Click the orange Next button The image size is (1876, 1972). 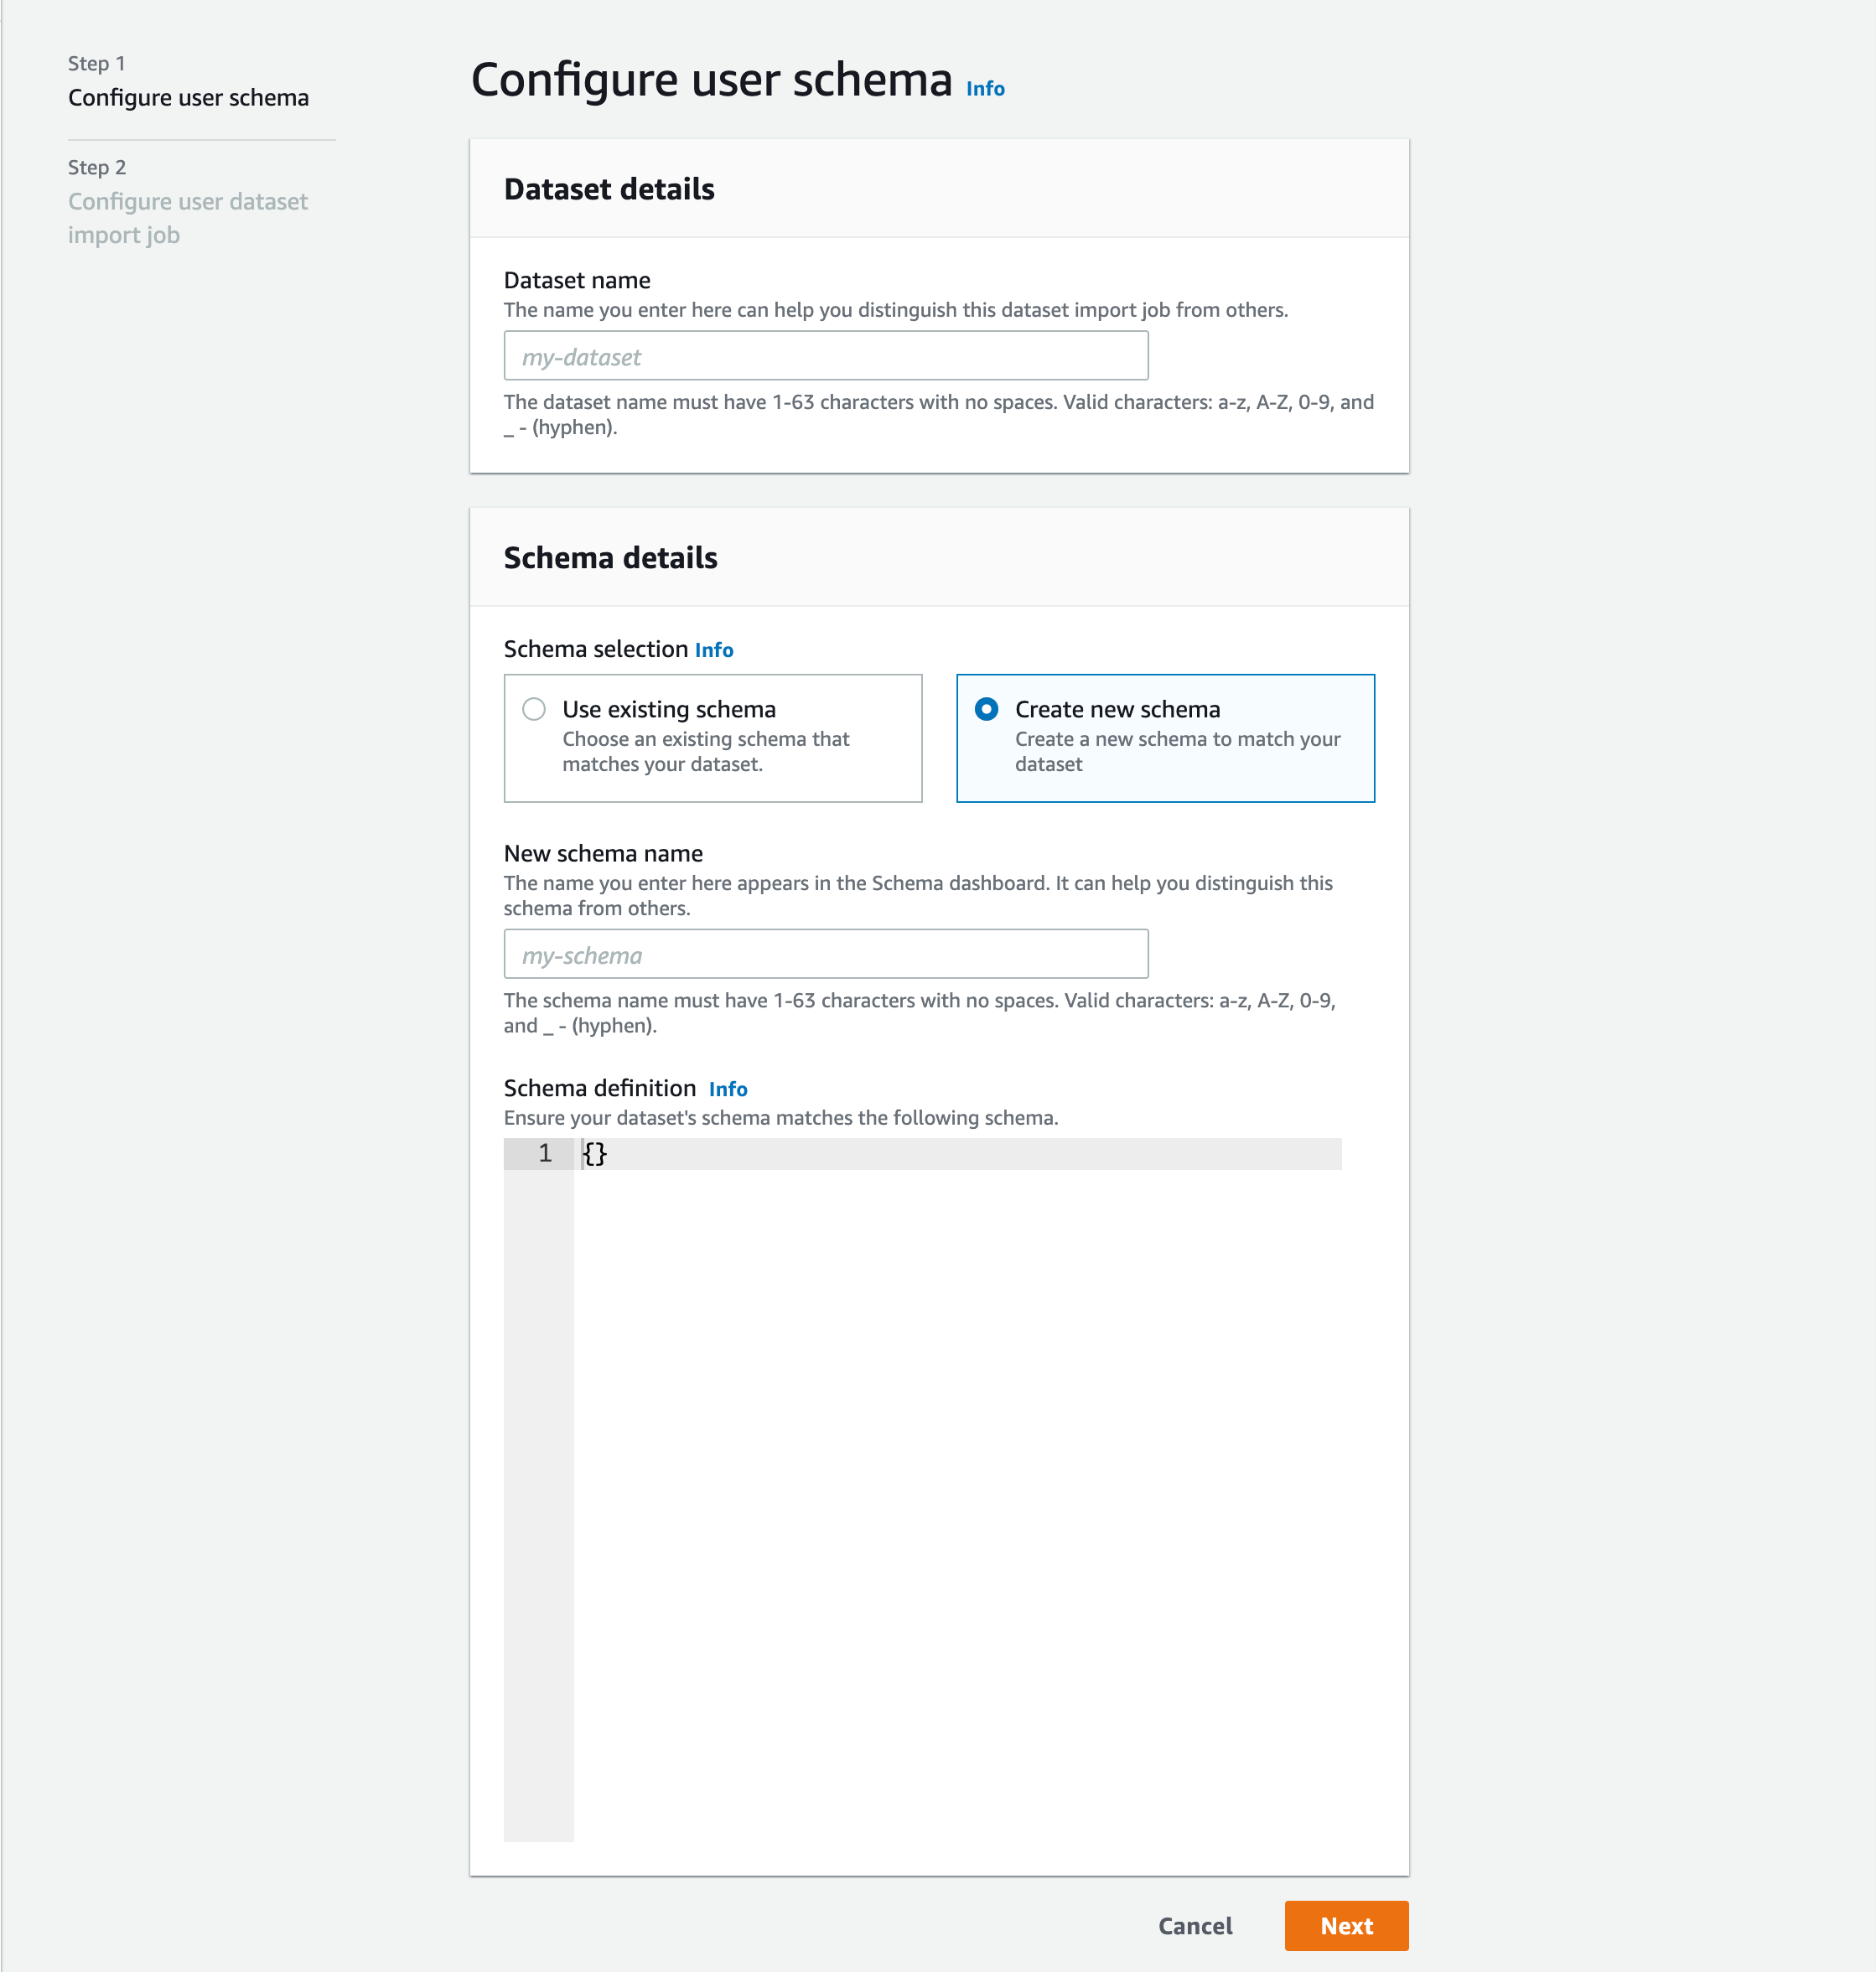pos(1346,1926)
